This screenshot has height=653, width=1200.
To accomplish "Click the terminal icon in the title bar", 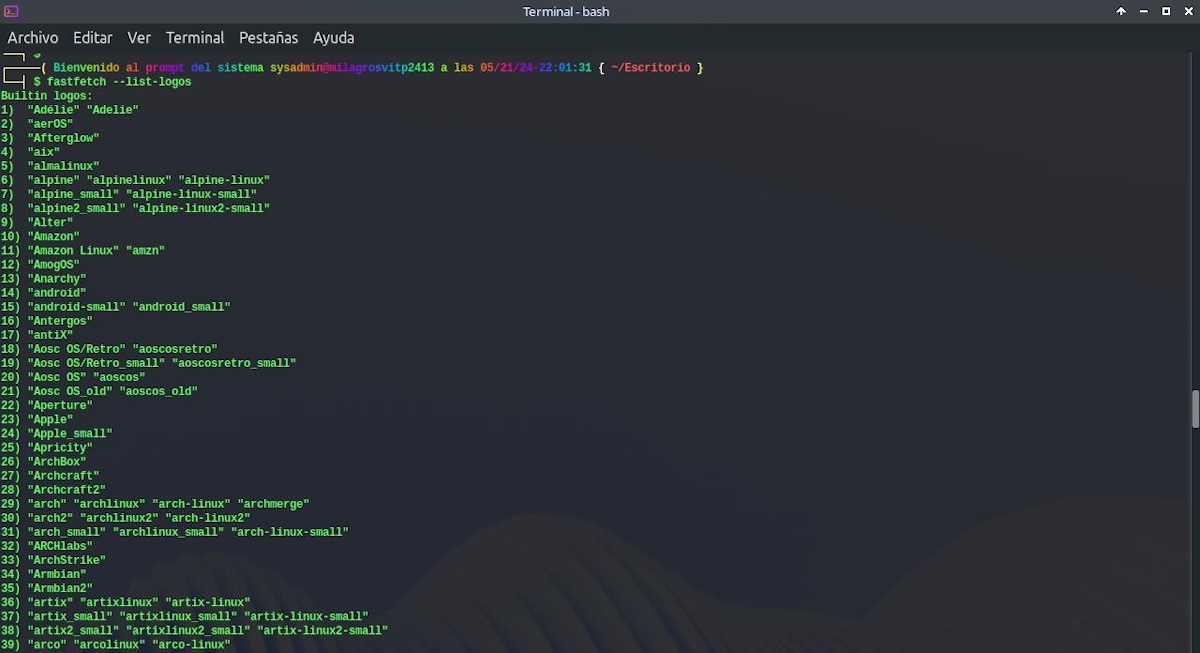I will [x=12, y=11].
